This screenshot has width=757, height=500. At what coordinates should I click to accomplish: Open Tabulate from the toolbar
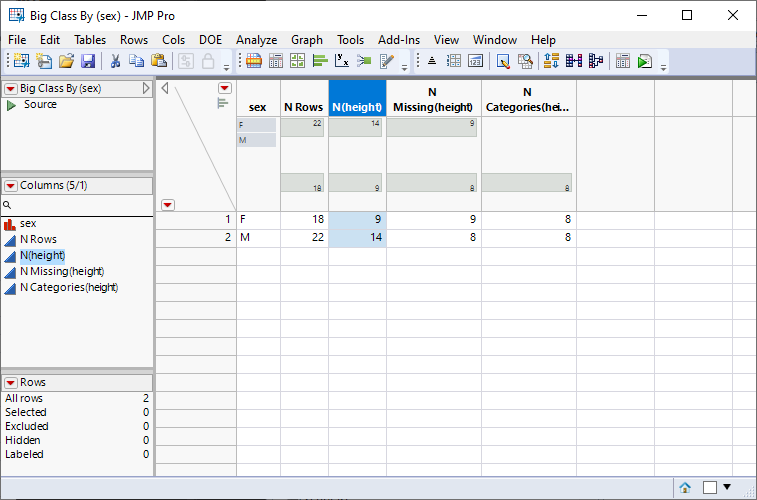point(276,61)
